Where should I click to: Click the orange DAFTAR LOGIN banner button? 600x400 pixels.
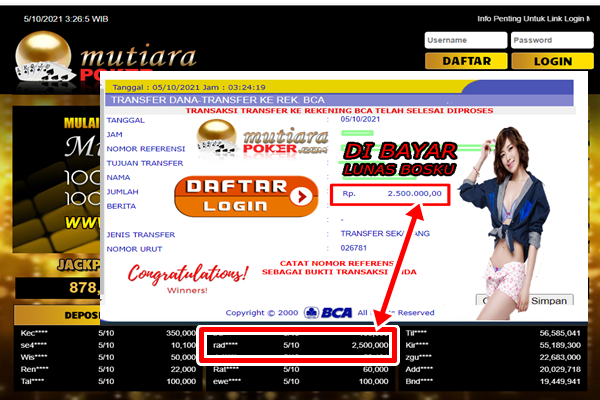point(246,196)
